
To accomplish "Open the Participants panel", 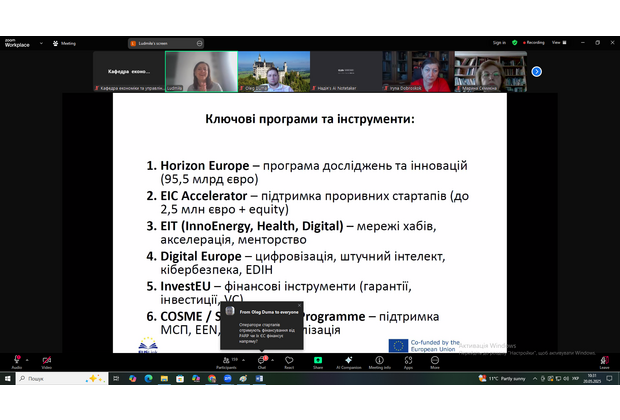I will pyautogui.click(x=225, y=361).
